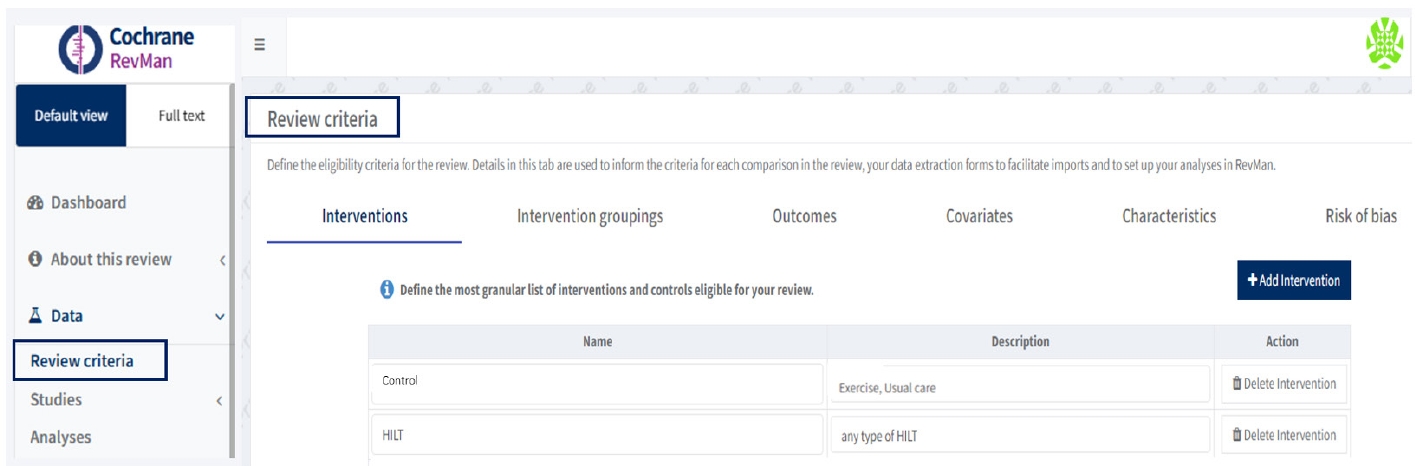Viewport: 1415px width, 466px height.
Task: Click the hamburger menu icon
Action: tap(259, 45)
